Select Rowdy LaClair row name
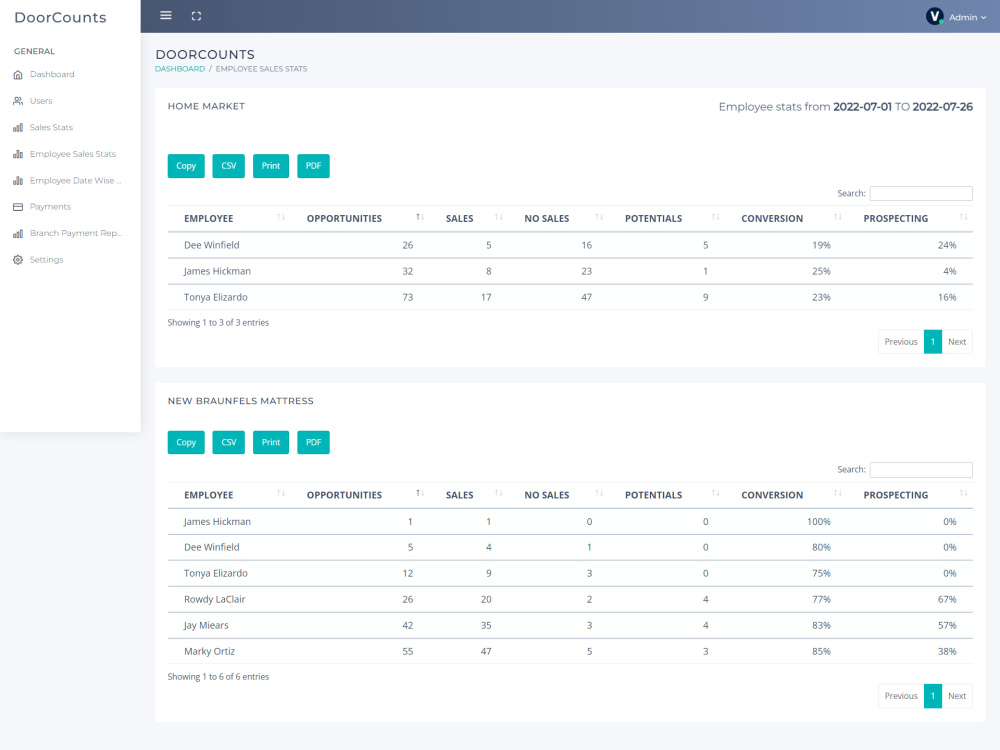 point(214,599)
